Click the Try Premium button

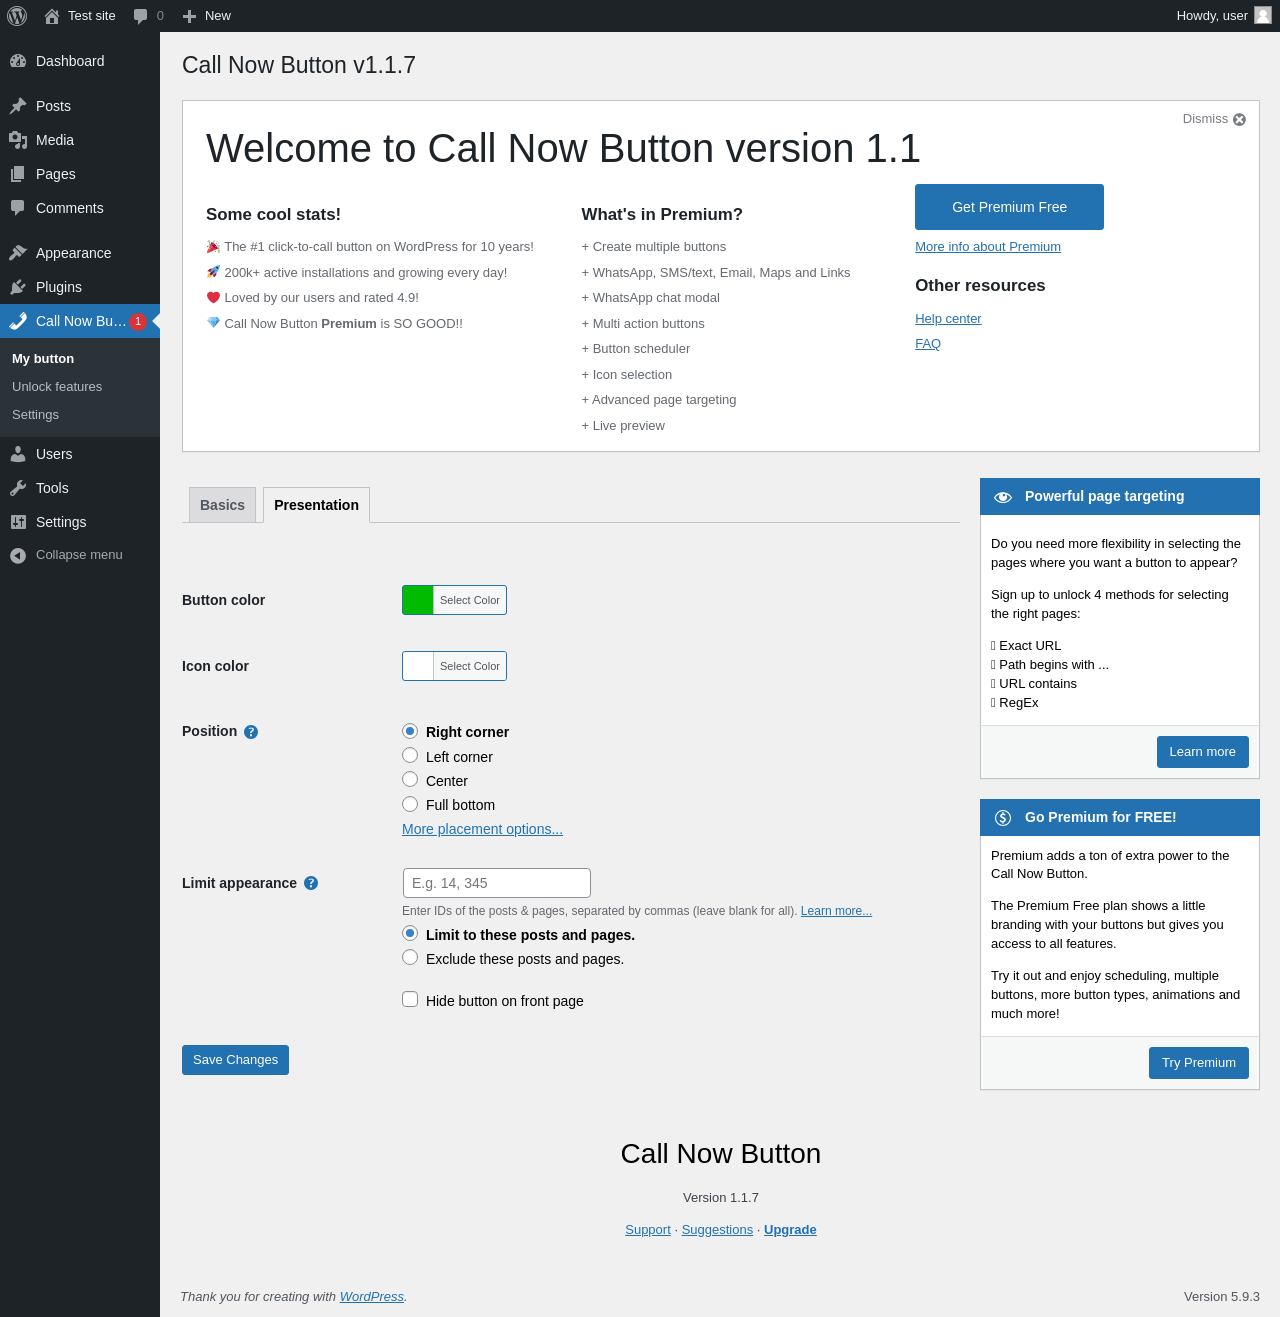click(x=1198, y=1063)
